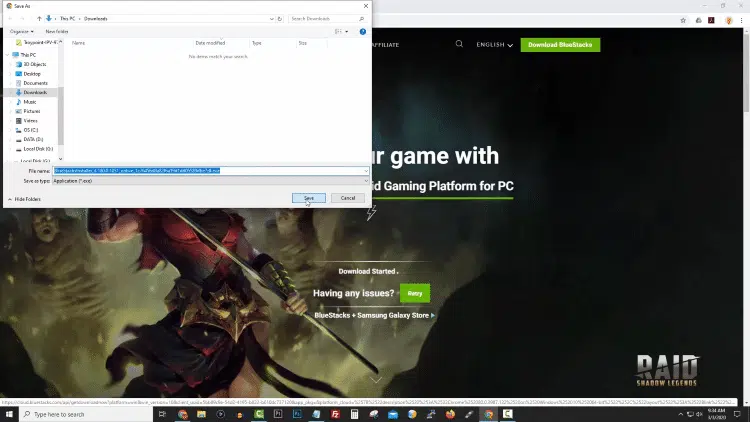Cancel the Save As dialog

pos(348,198)
